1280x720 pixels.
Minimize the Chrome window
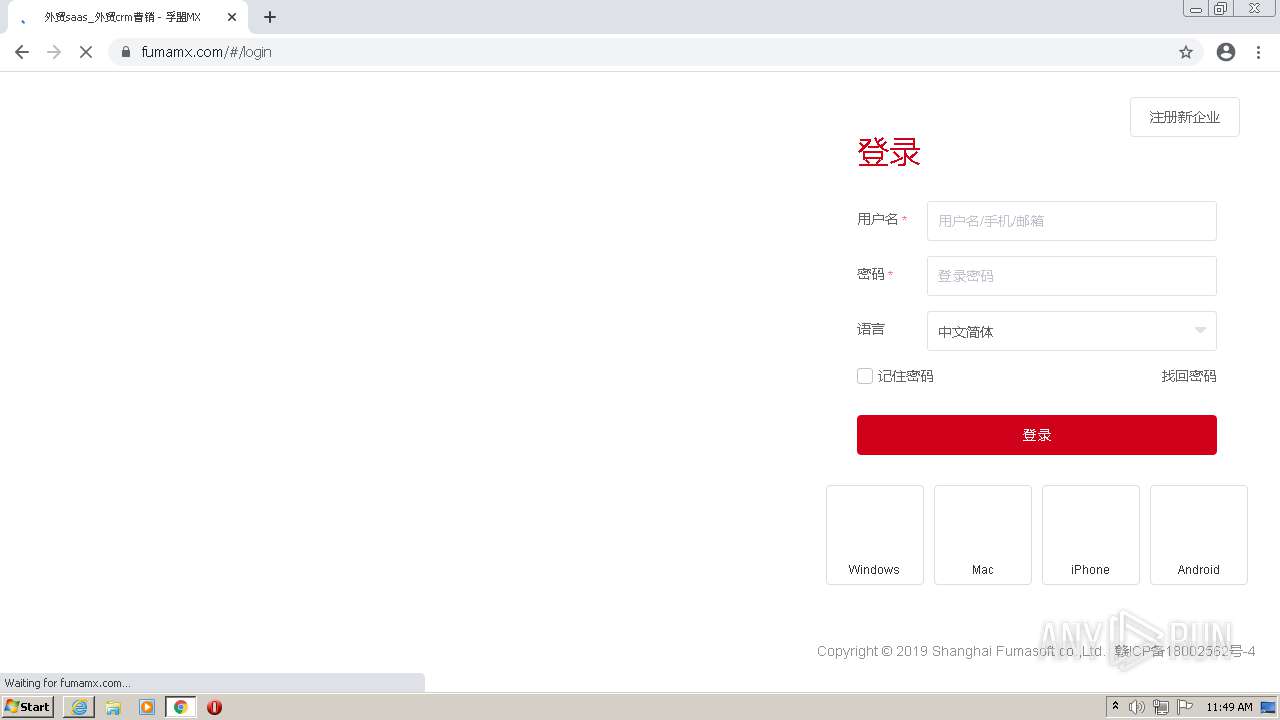point(1196,9)
